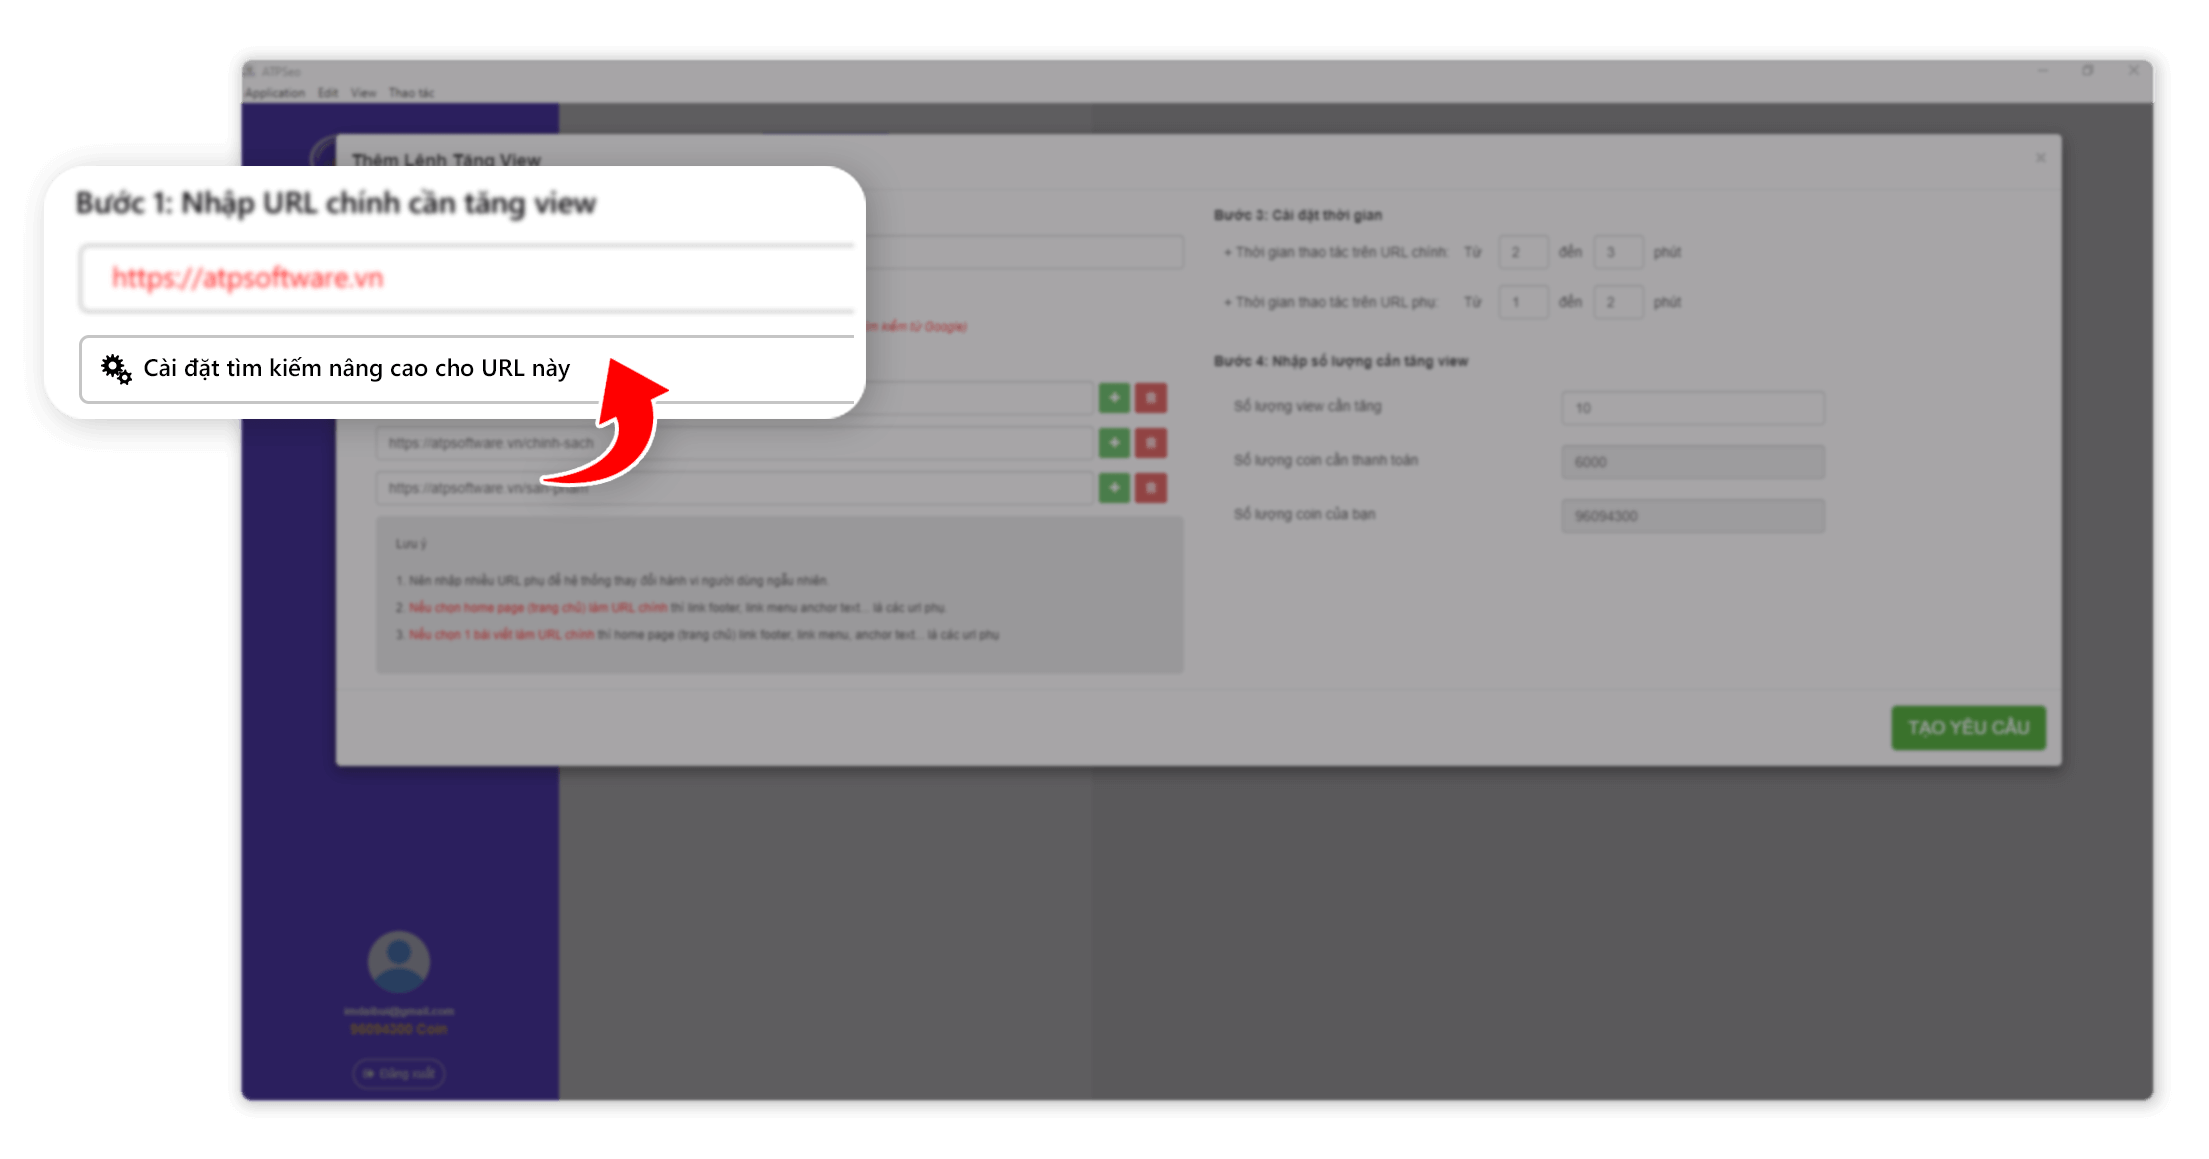
Task: Click the user avatar in the sidebar
Action: (399, 962)
